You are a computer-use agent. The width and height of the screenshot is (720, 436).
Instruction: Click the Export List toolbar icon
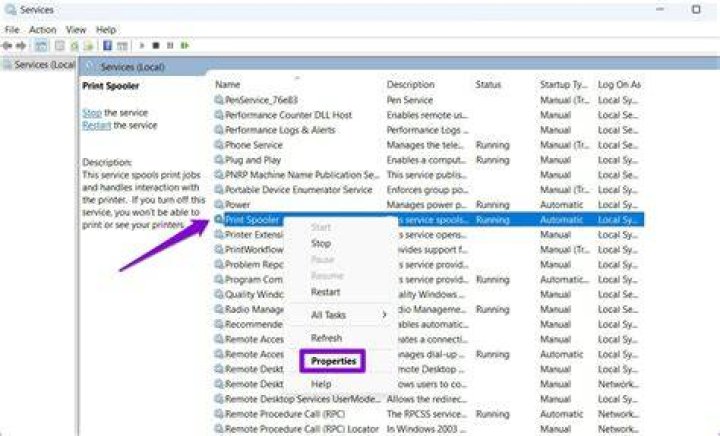click(x=89, y=45)
